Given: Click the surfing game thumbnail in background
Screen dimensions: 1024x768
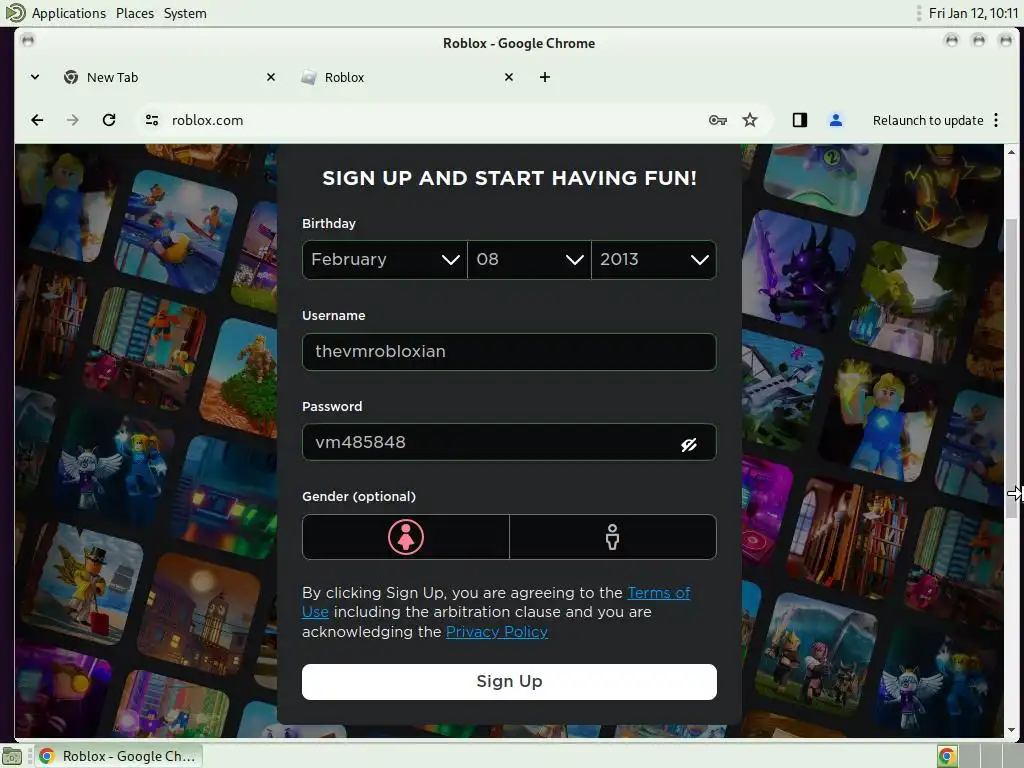Looking at the screenshot, I should (175, 231).
